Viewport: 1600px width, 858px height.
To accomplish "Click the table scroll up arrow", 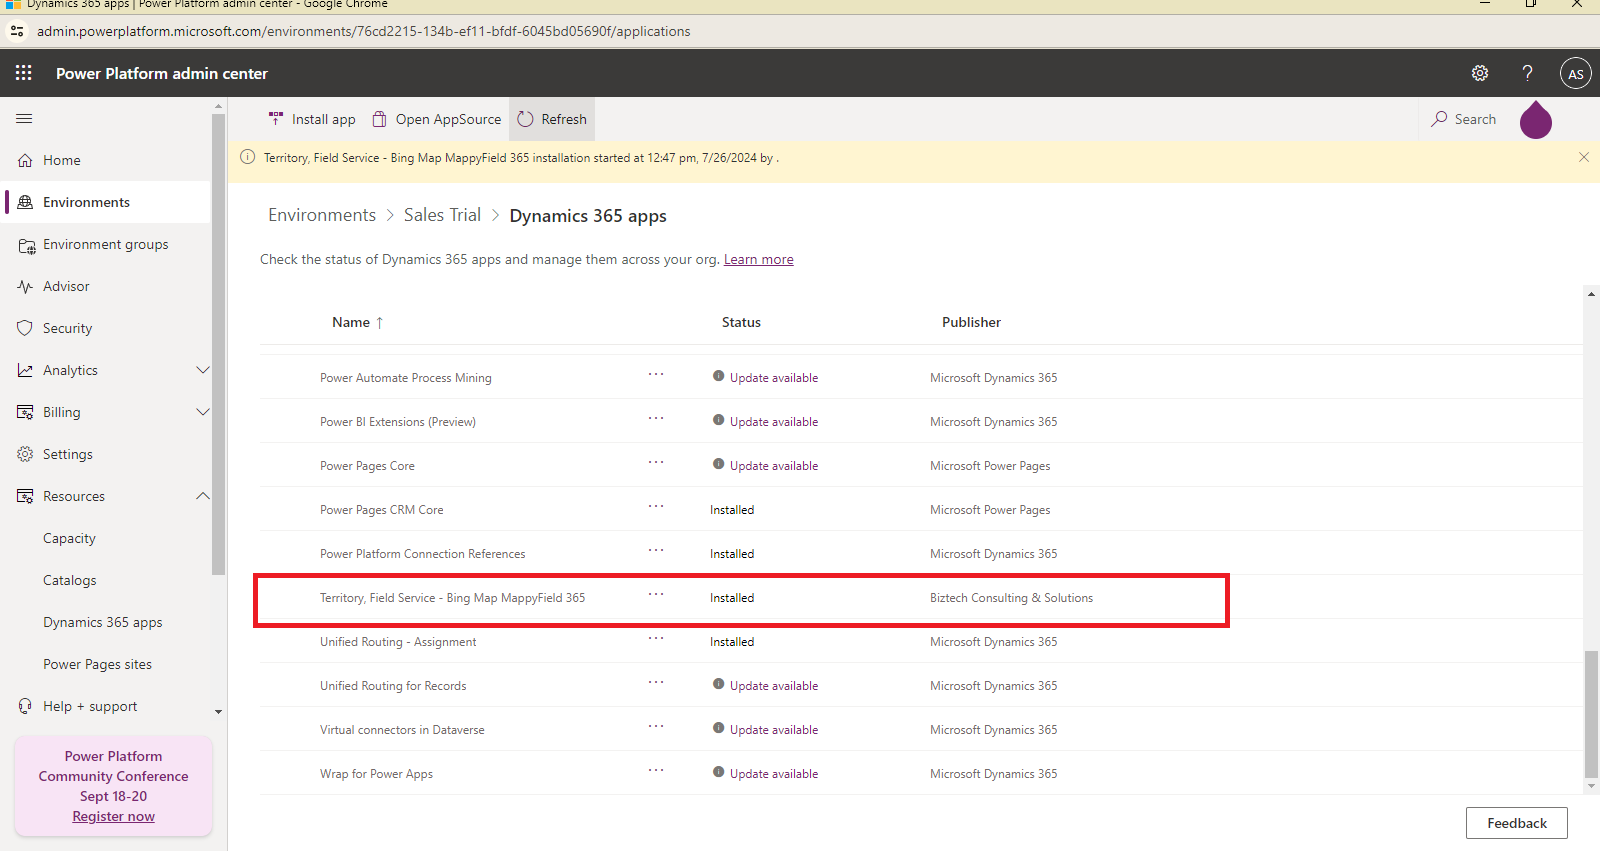I will 1591,294.
